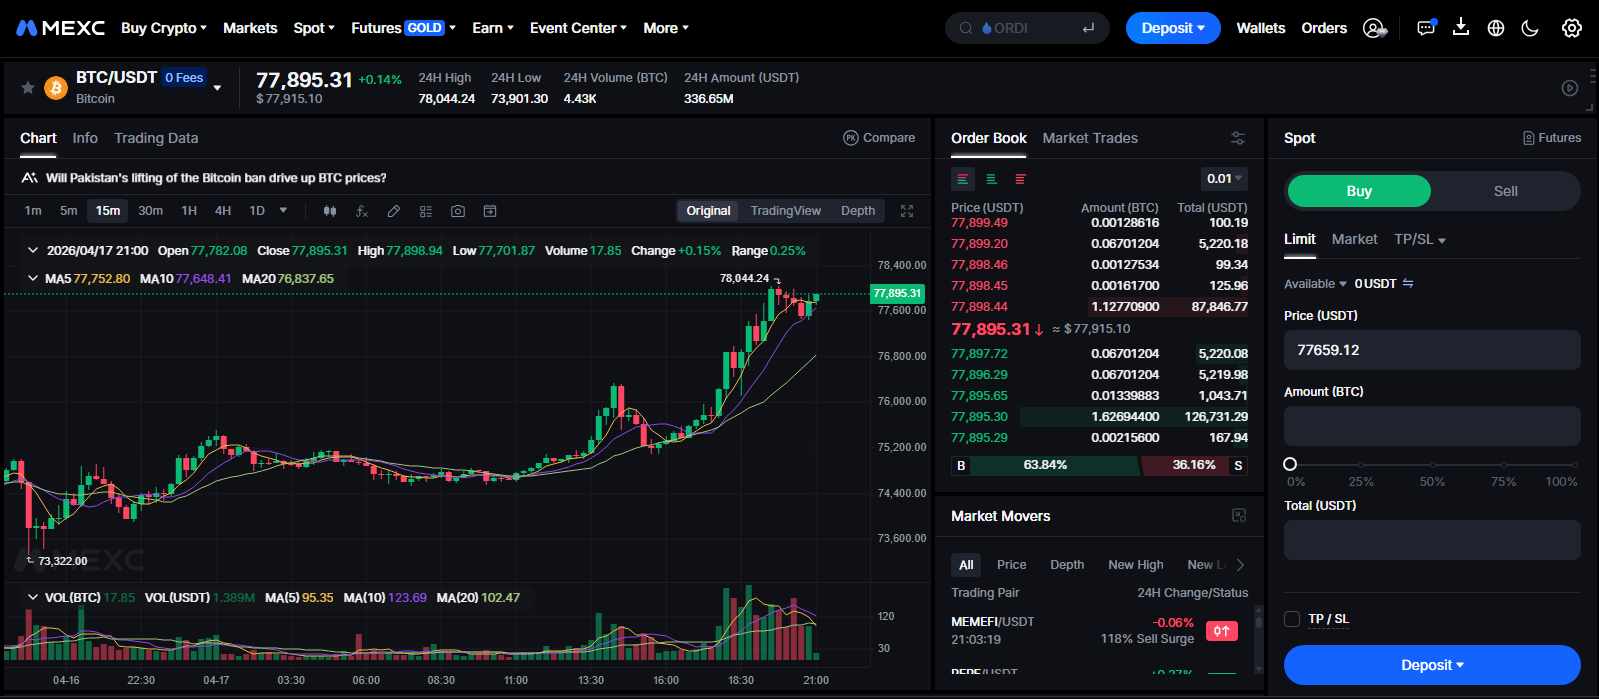Viewport: 1599px width, 699px height.
Task: Show bids-only order book view
Action: (x=991, y=179)
